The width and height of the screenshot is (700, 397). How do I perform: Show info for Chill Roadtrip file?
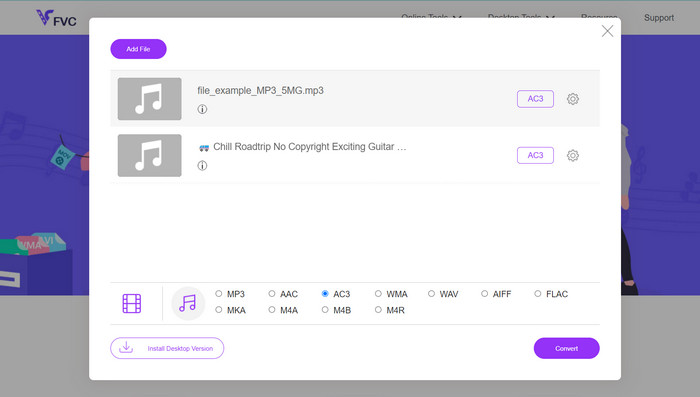[202, 166]
